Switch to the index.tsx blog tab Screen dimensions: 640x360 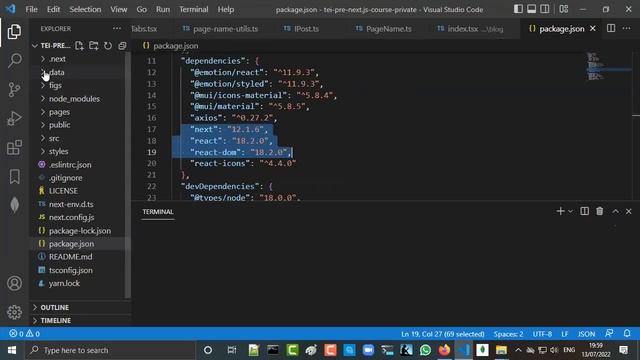pos(470,29)
